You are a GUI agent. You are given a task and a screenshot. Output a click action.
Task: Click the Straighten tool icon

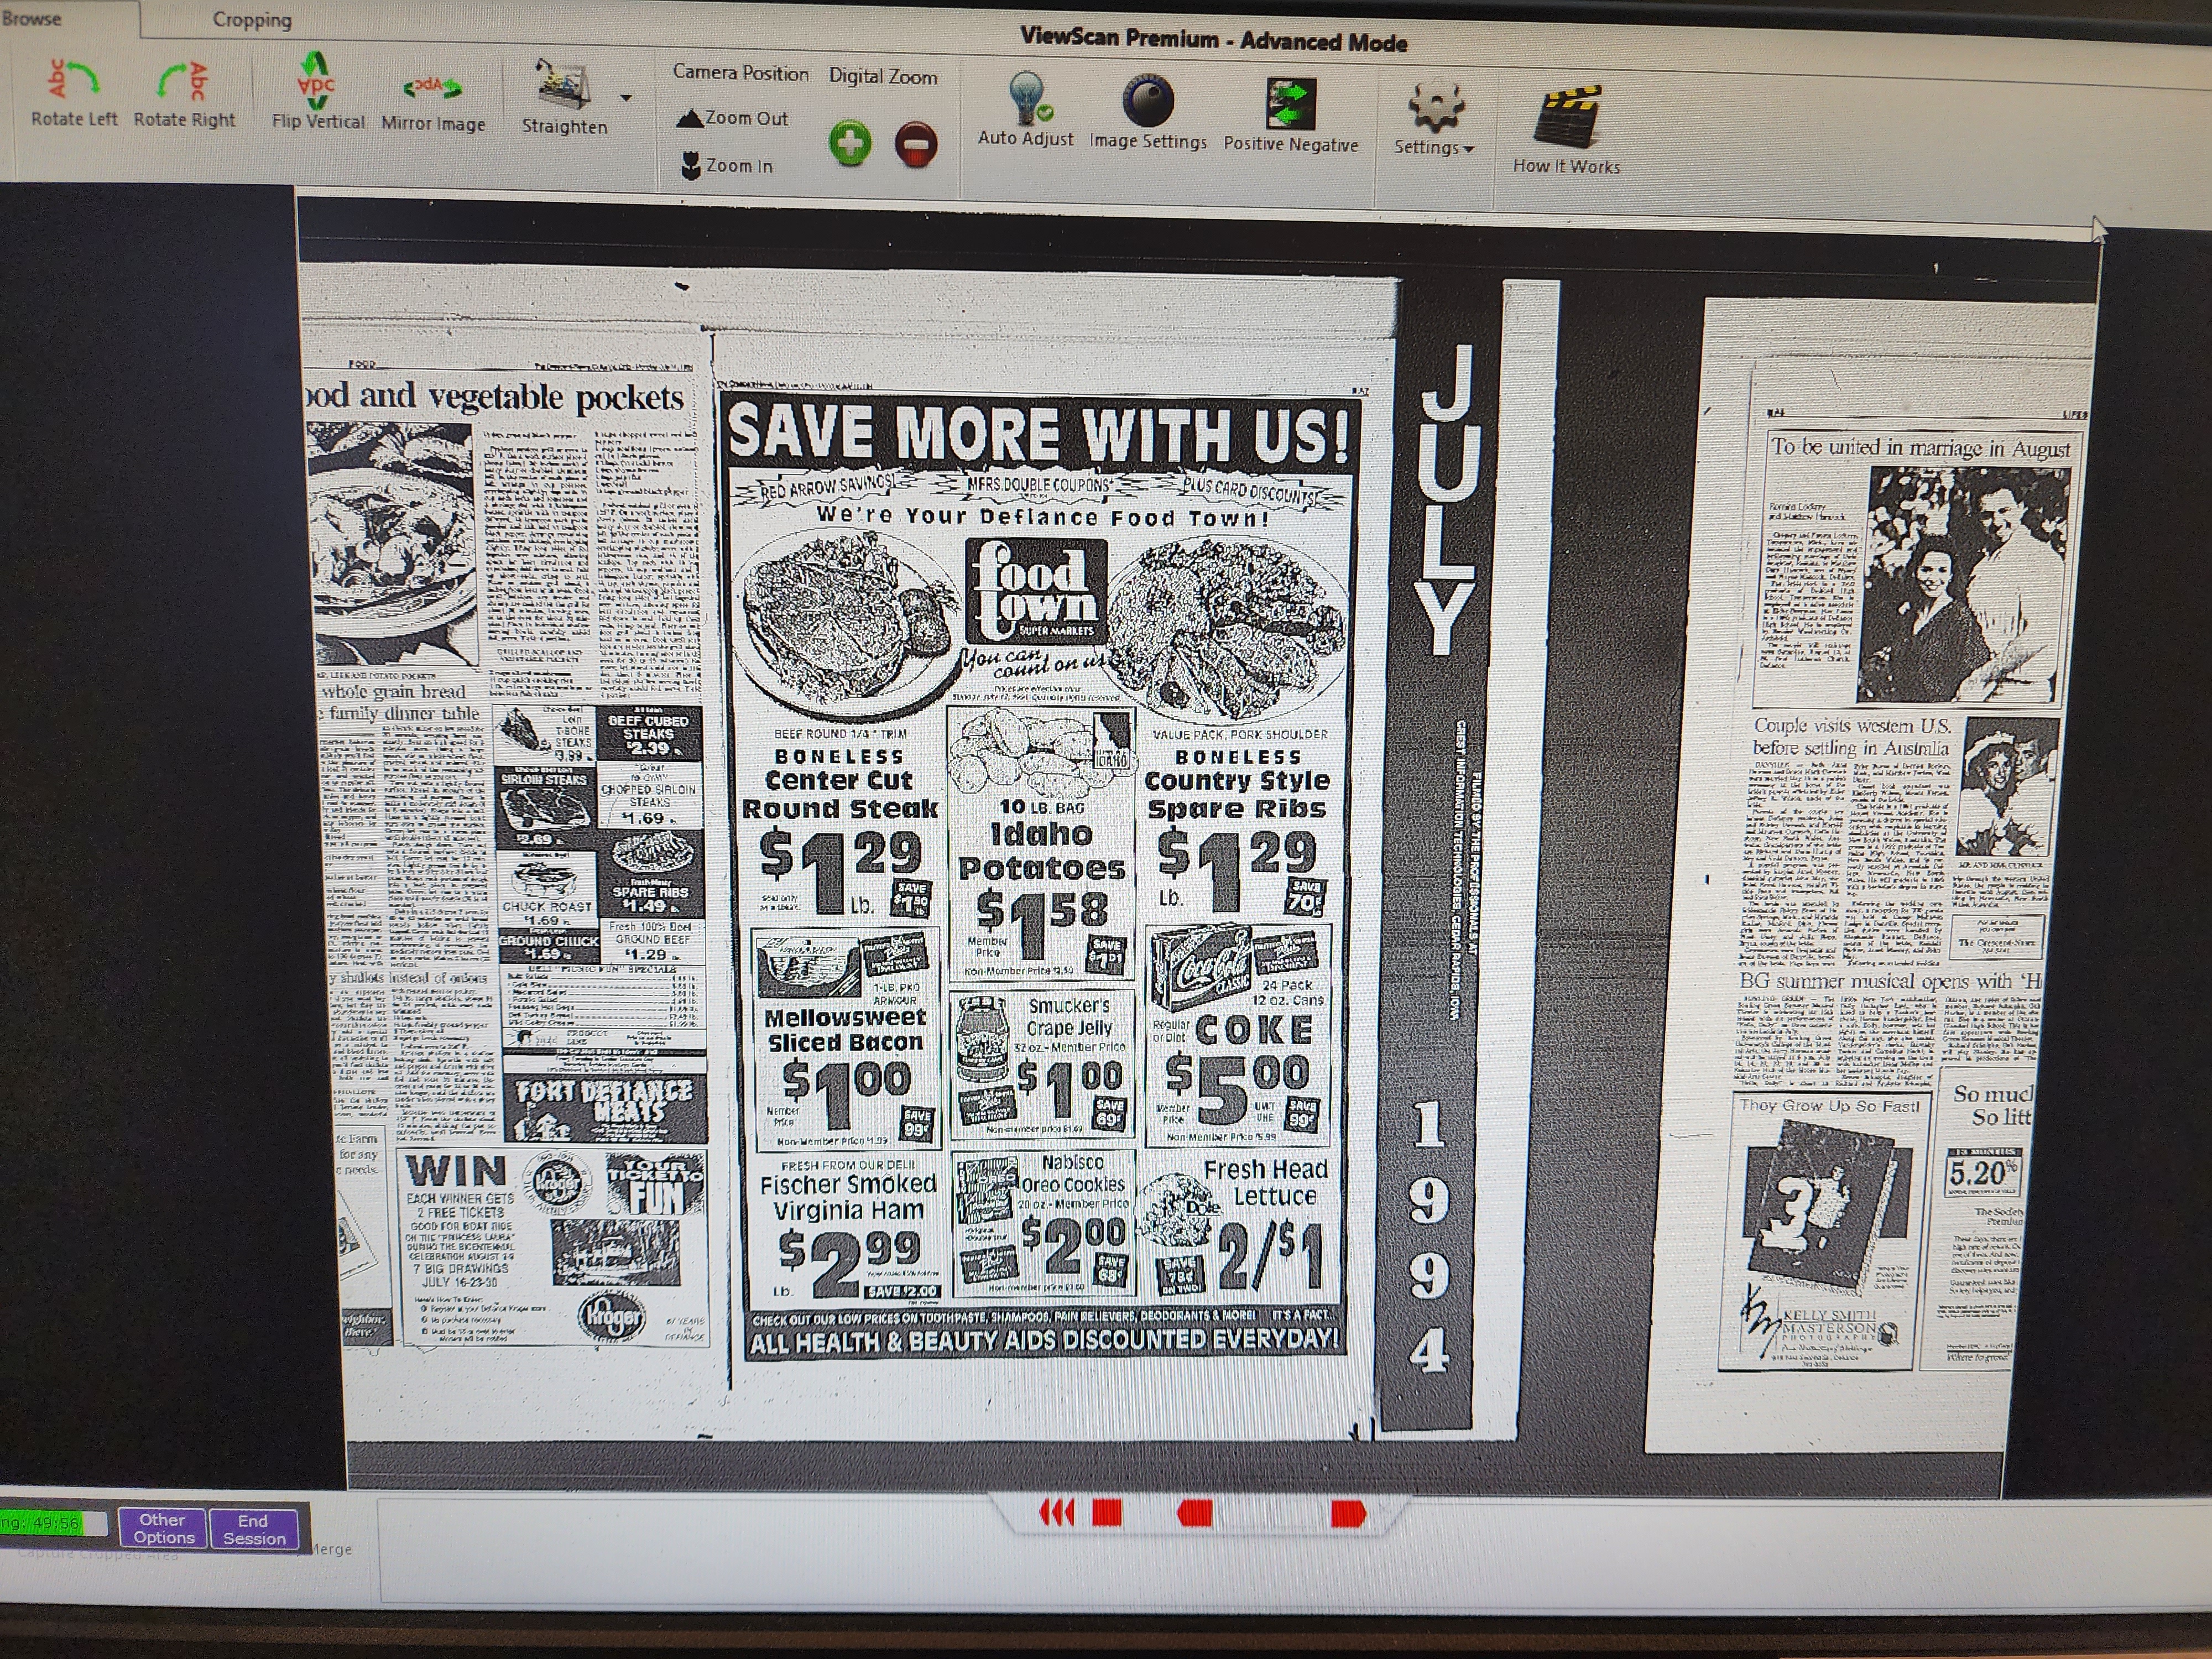click(562, 87)
